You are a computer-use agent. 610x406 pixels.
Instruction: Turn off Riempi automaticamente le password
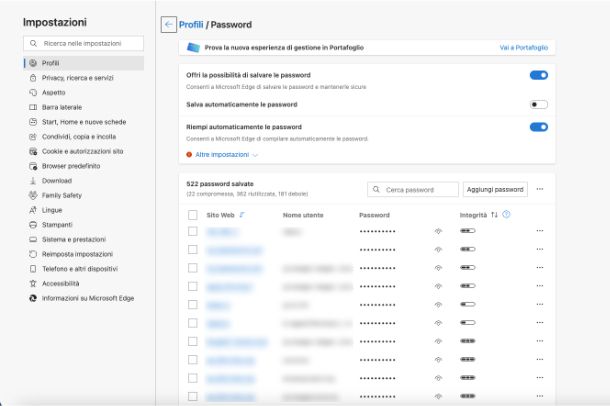point(539,127)
